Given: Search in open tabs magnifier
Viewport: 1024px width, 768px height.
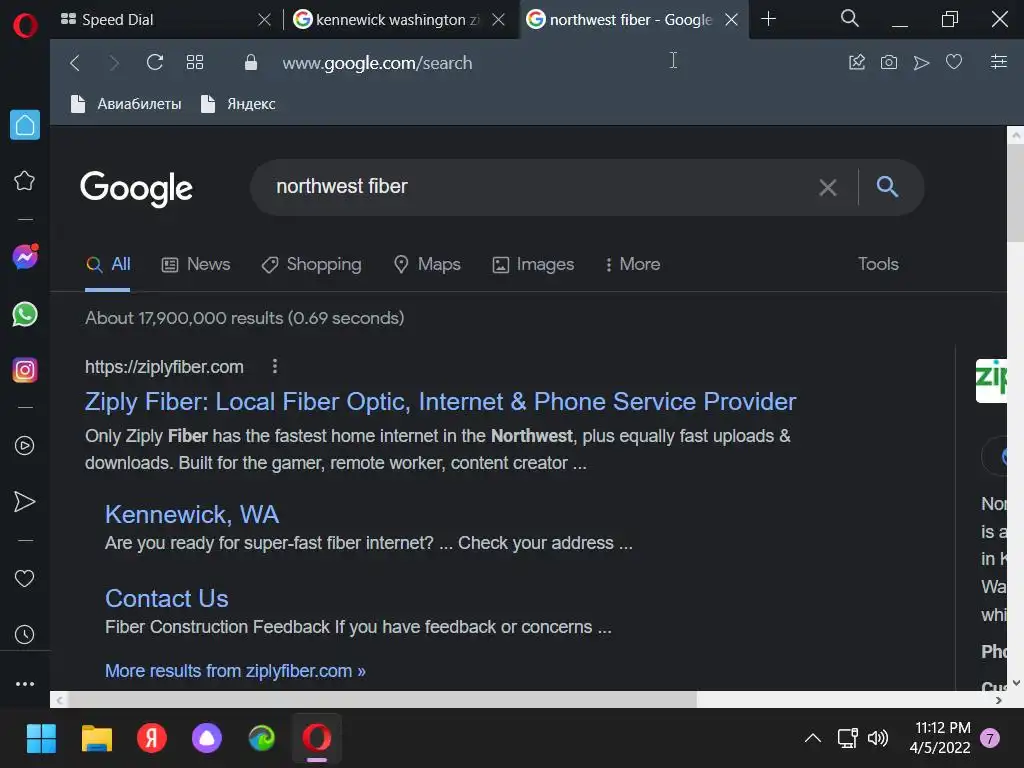Looking at the screenshot, I should coord(850,18).
